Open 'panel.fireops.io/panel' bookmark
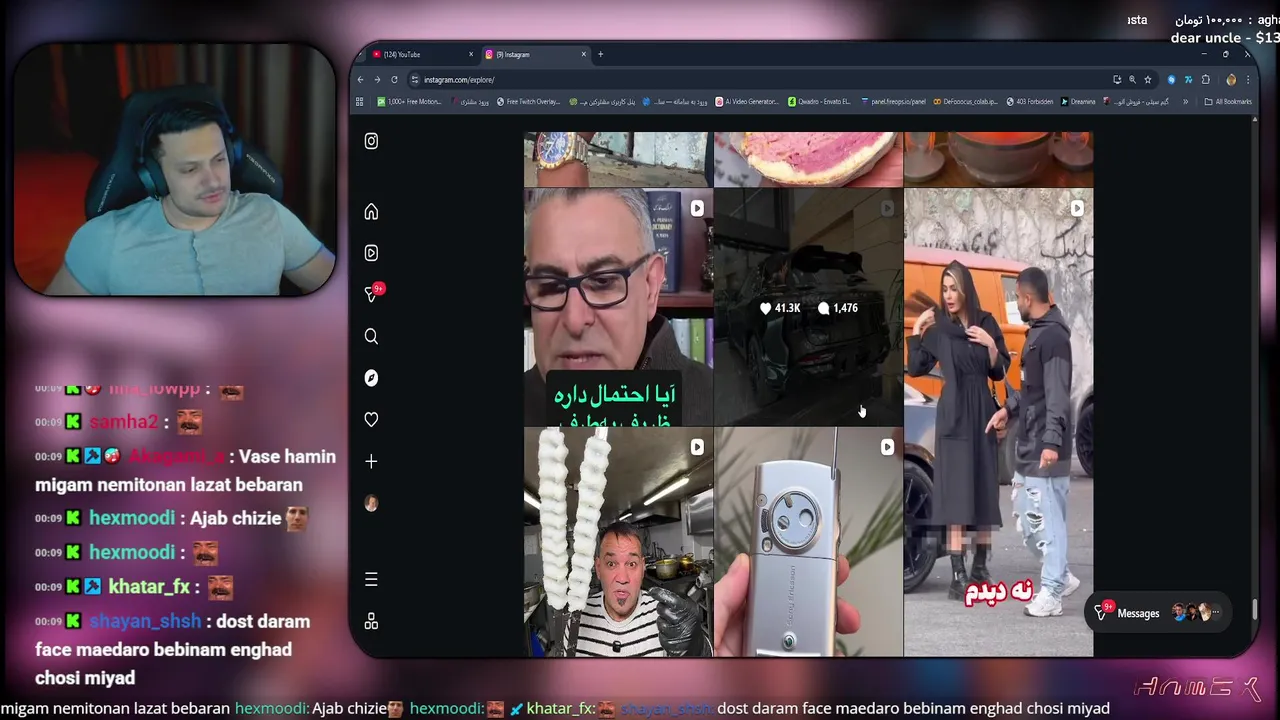Screen dimensions: 1280x720 (893, 101)
